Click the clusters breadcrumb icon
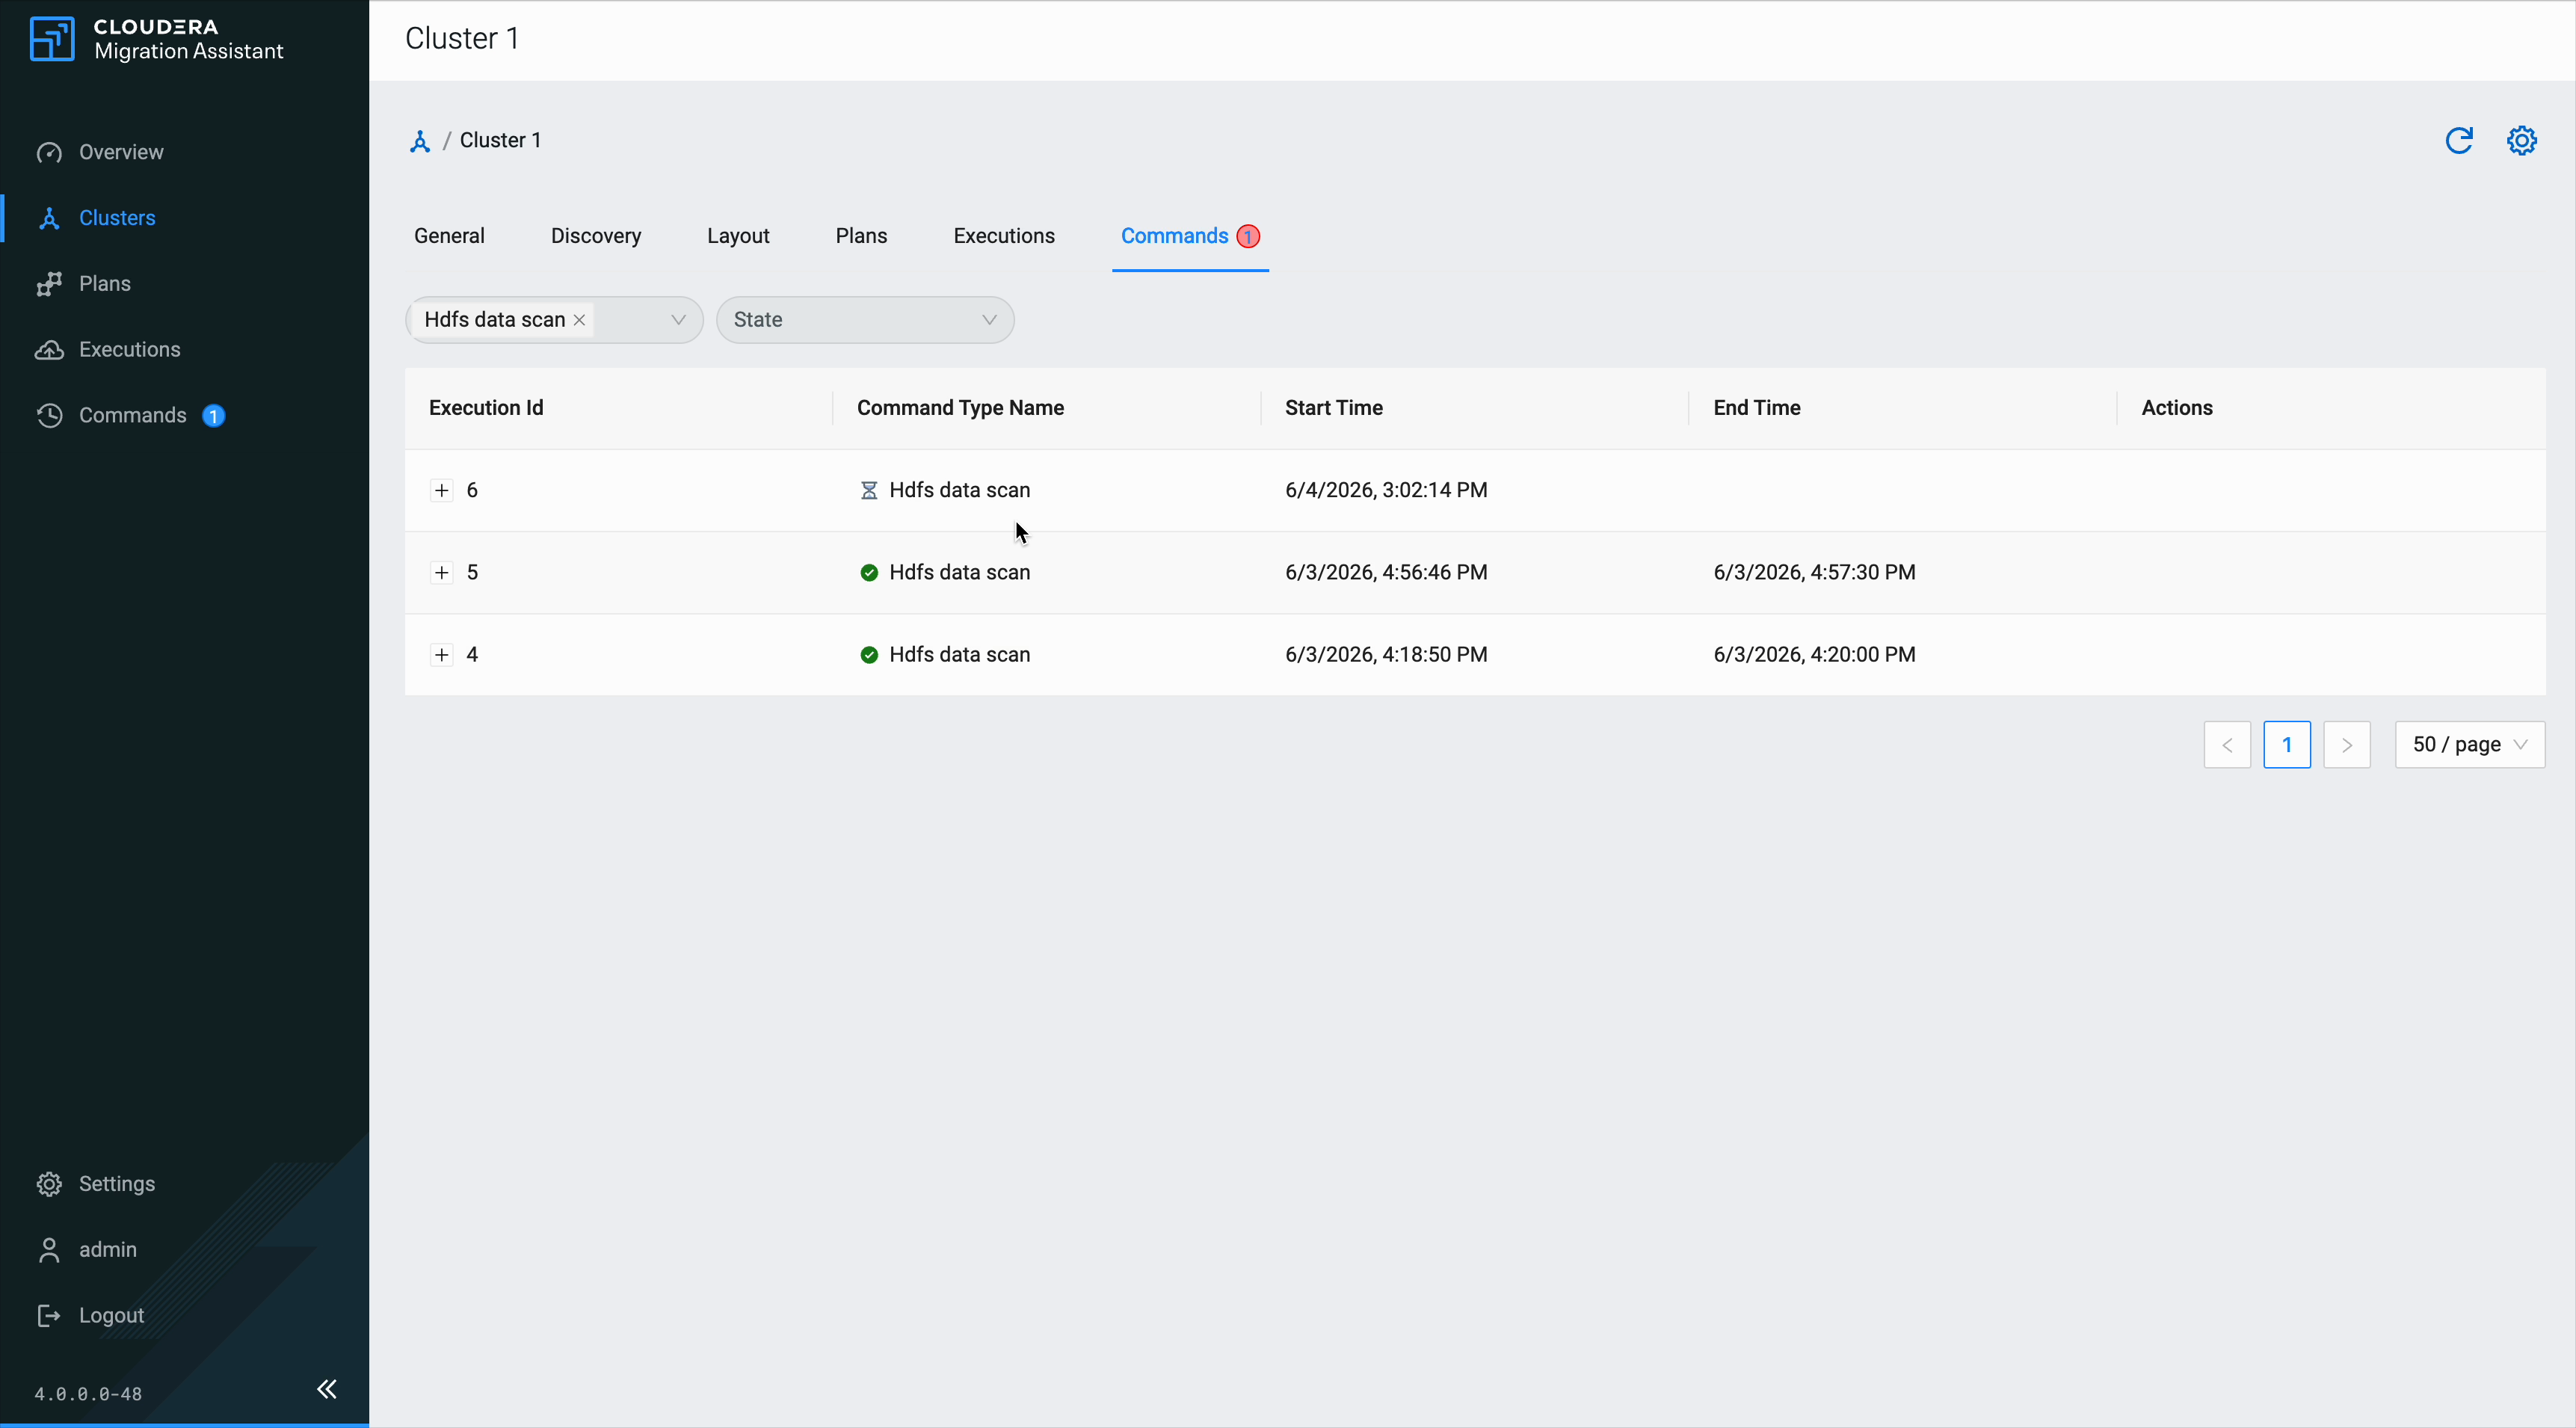 420,141
